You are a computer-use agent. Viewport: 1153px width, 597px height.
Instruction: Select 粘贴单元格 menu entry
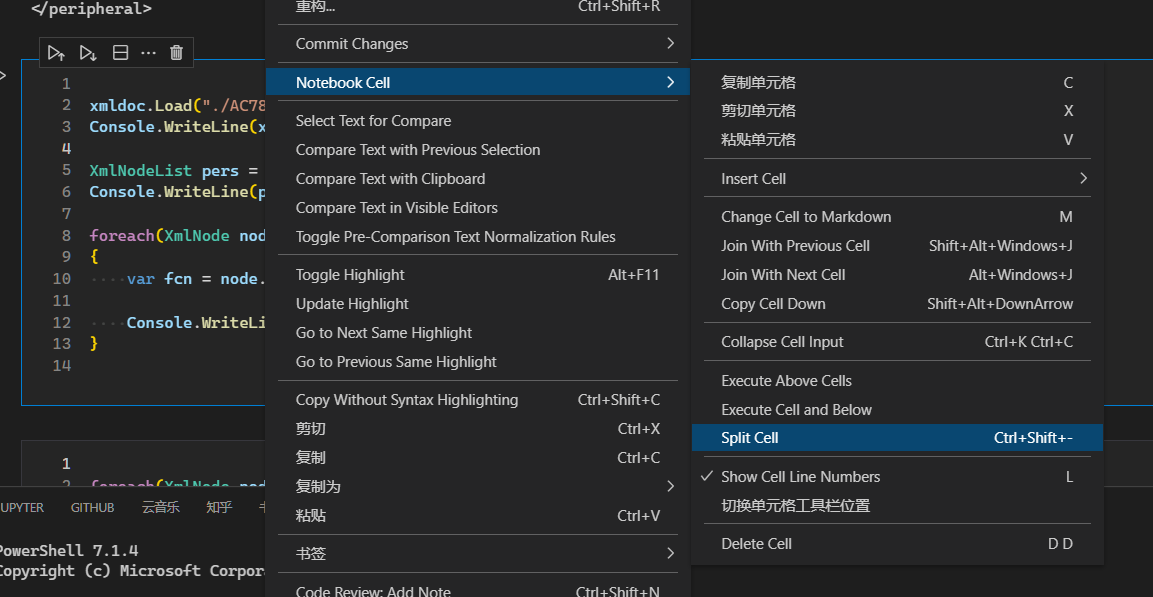[897, 139]
